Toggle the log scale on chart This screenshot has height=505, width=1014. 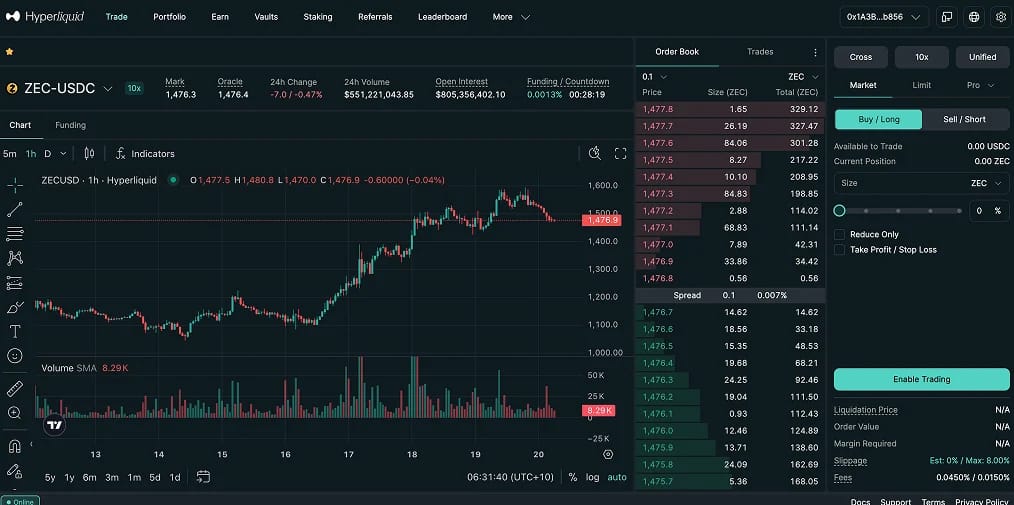pyautogui.click(x=592, y=477)
